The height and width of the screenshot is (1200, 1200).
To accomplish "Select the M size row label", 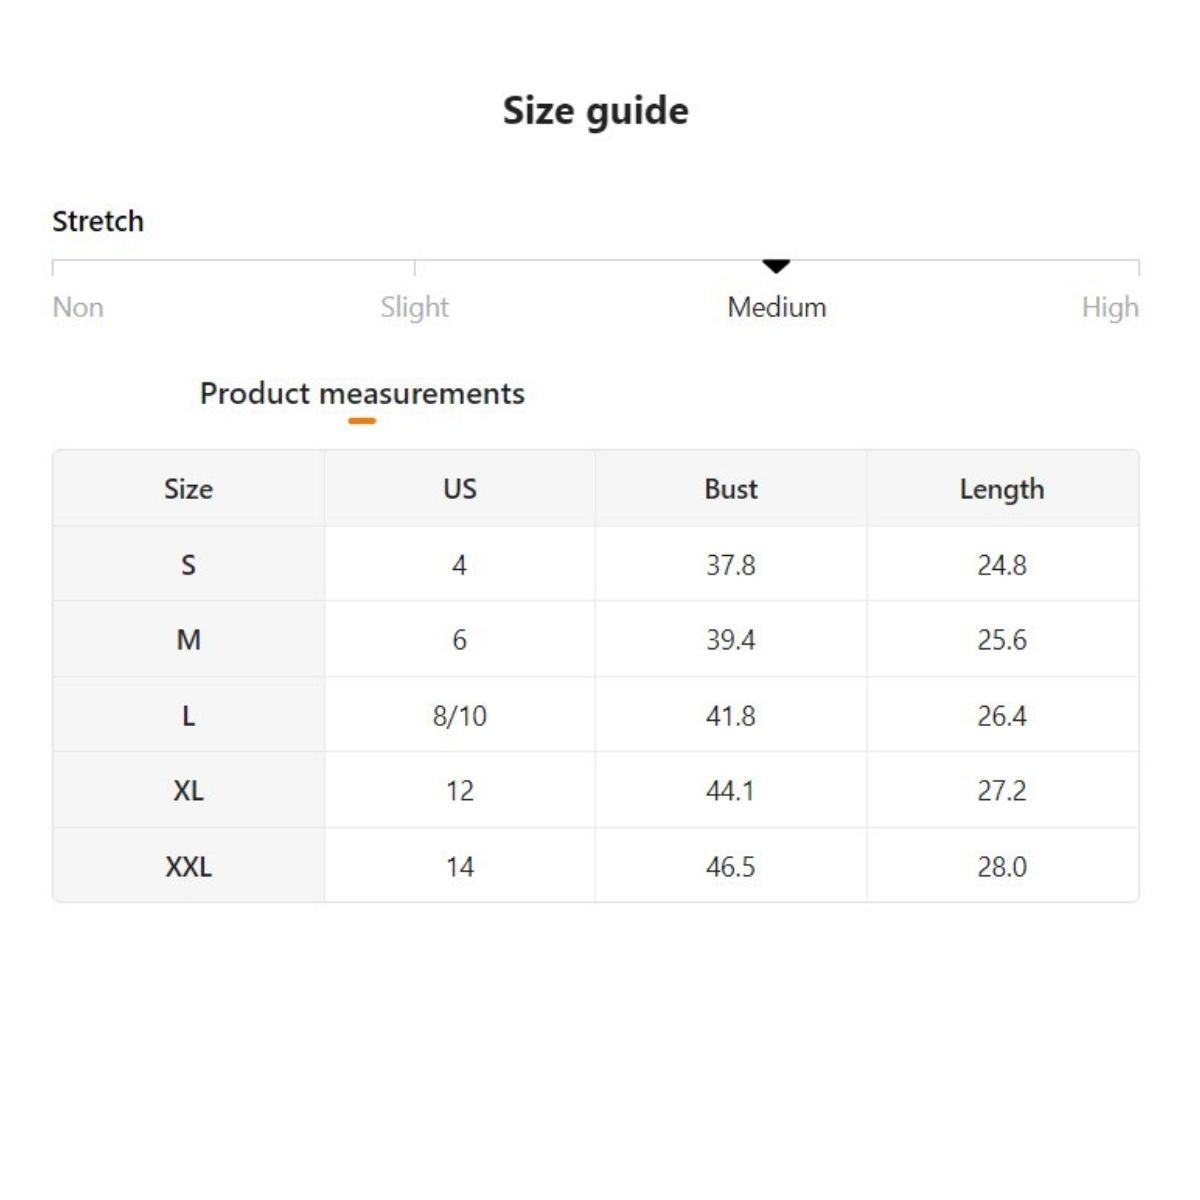I will pos(188,640).
